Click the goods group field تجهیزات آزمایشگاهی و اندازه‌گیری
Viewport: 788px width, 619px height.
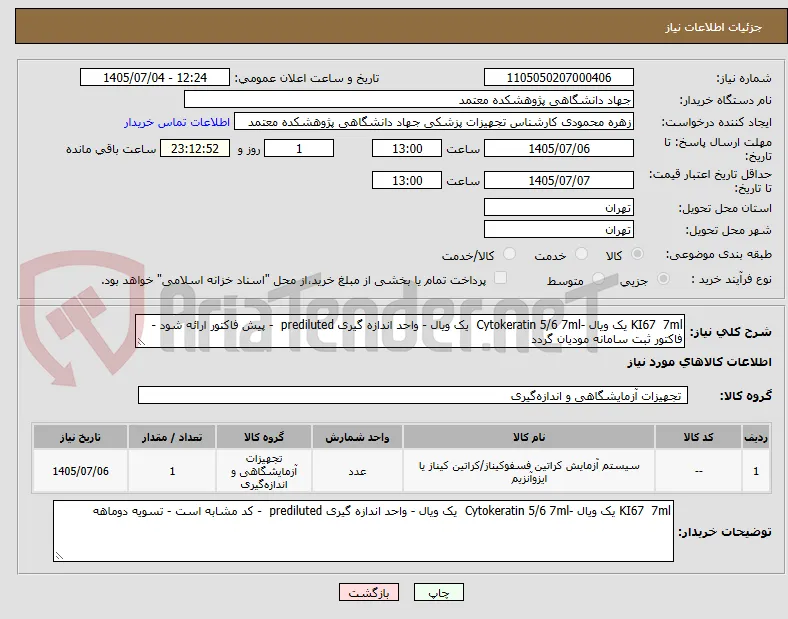pos(413,395)
